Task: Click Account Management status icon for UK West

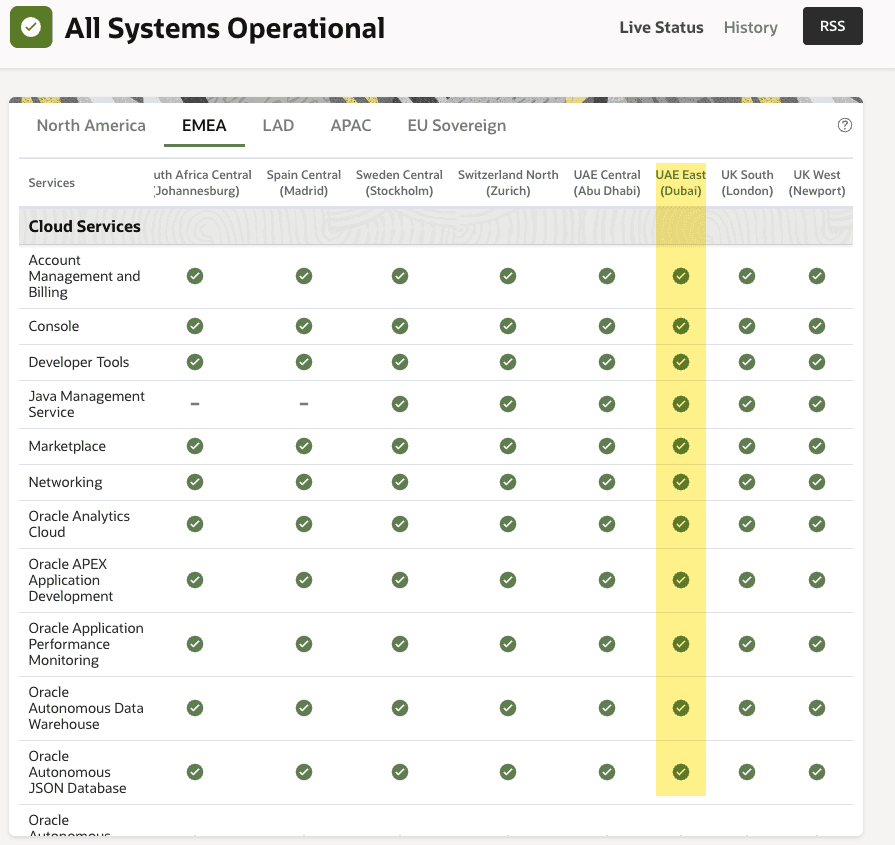Action: [x=817, y=276]
